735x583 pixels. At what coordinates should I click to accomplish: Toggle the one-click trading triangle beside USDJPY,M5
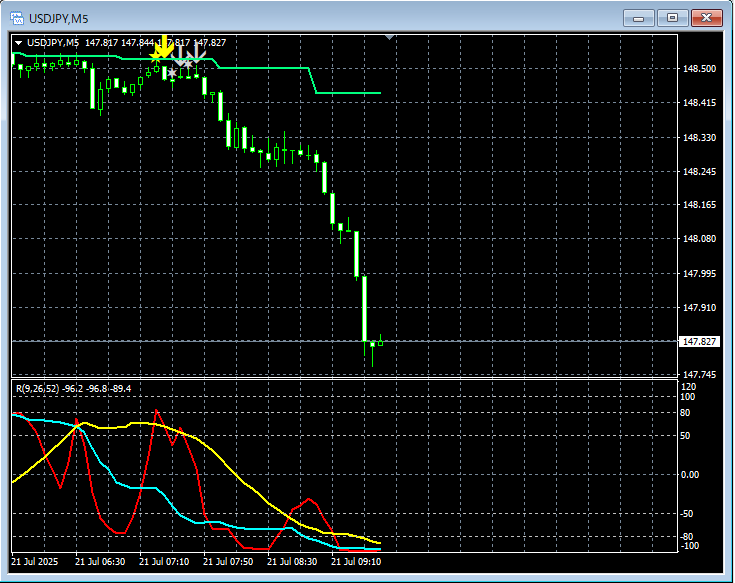click(19, 42)
